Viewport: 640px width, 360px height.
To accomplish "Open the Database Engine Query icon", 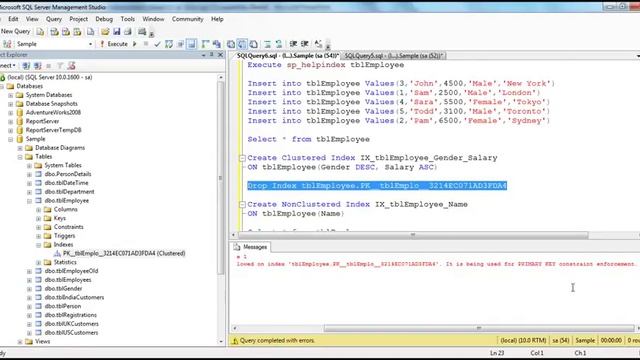I will (40, 31).
